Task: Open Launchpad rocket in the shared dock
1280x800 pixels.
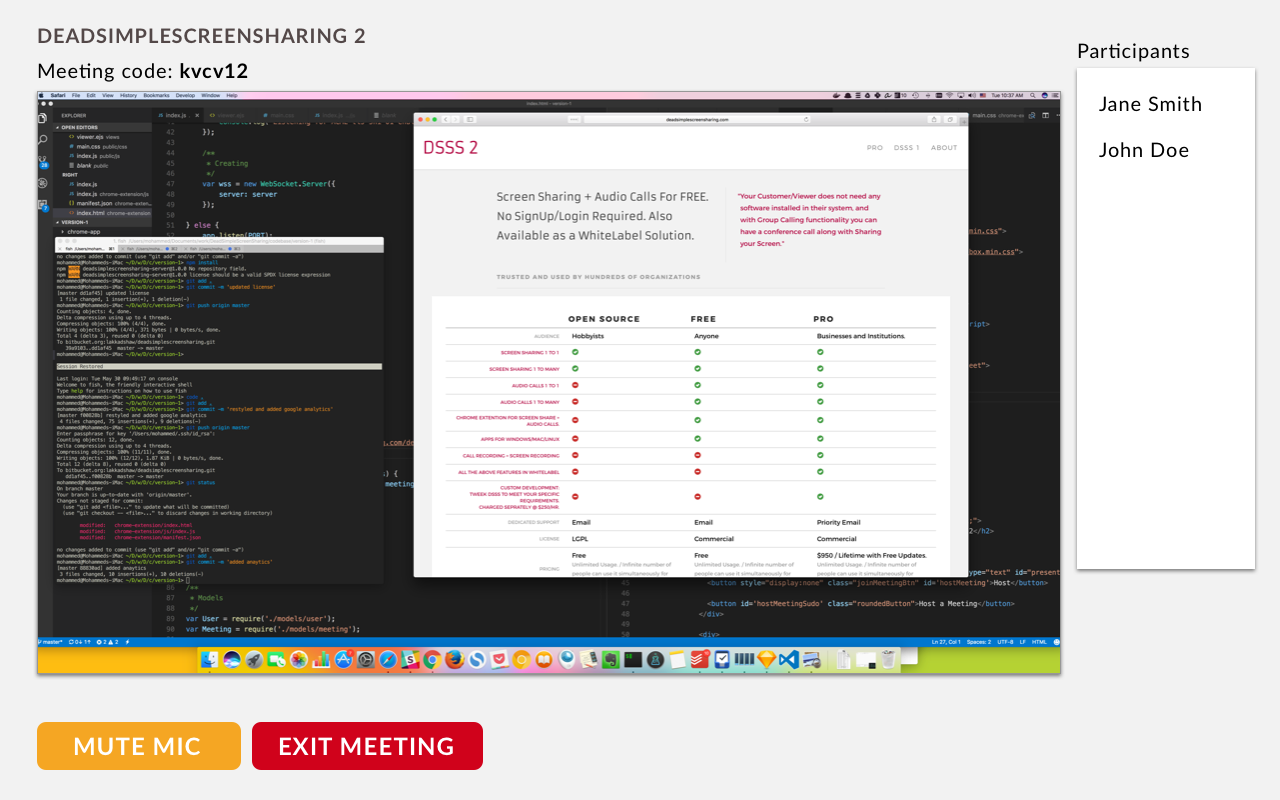Action: pyautogui.click(x=254, y=660)
